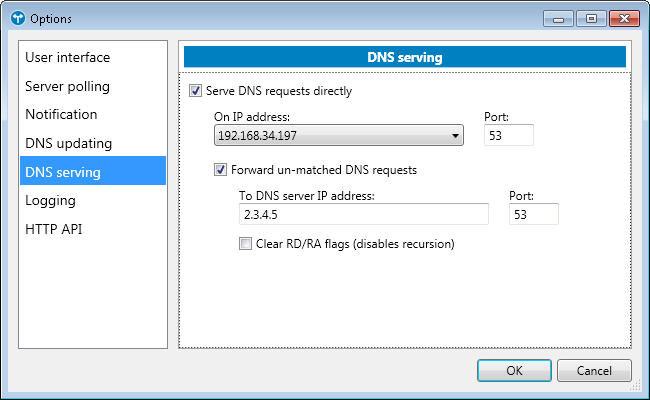This screenshot has height=400, width=650.
Task: Click Cancel to discard changes
Action: [594, 370]
